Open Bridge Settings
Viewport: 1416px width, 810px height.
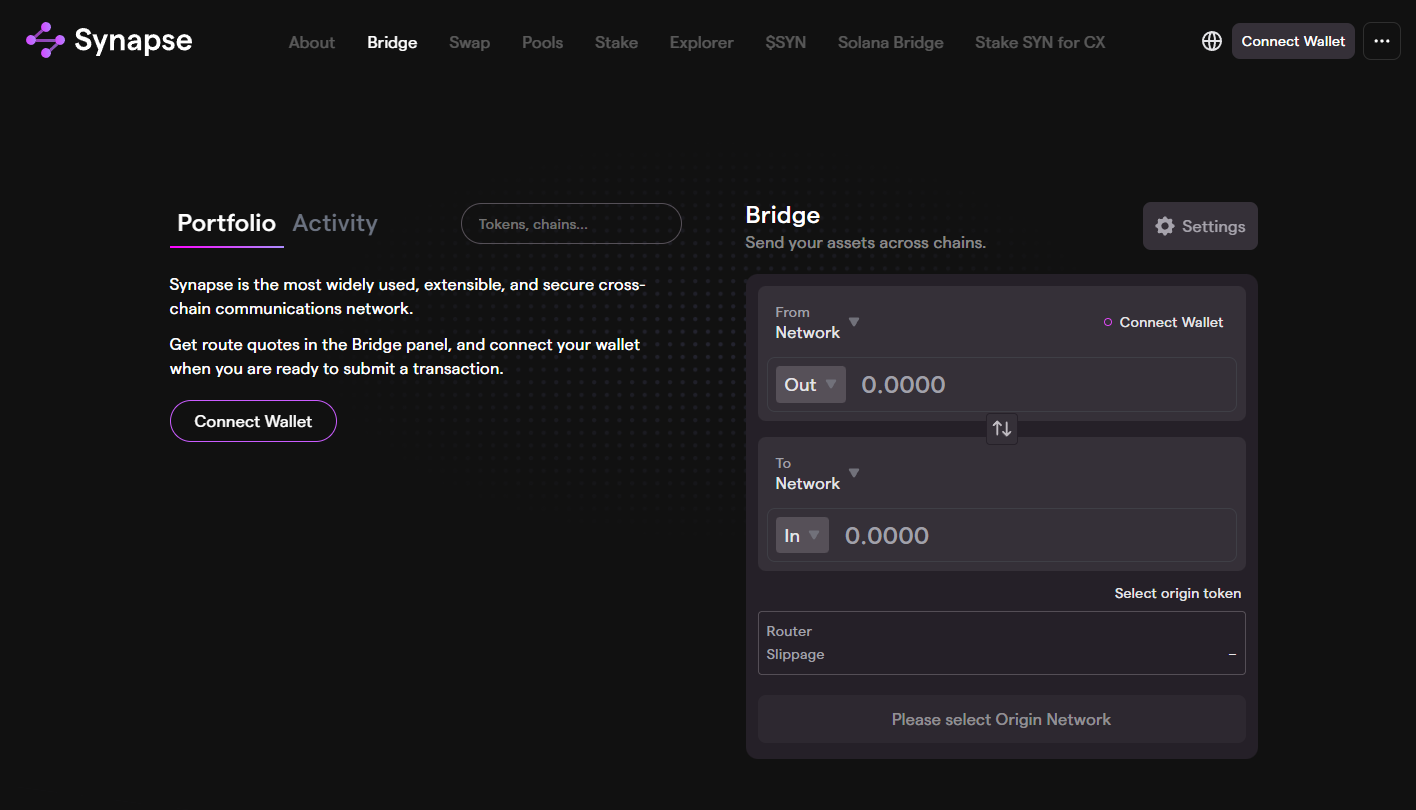[1200, 226]
